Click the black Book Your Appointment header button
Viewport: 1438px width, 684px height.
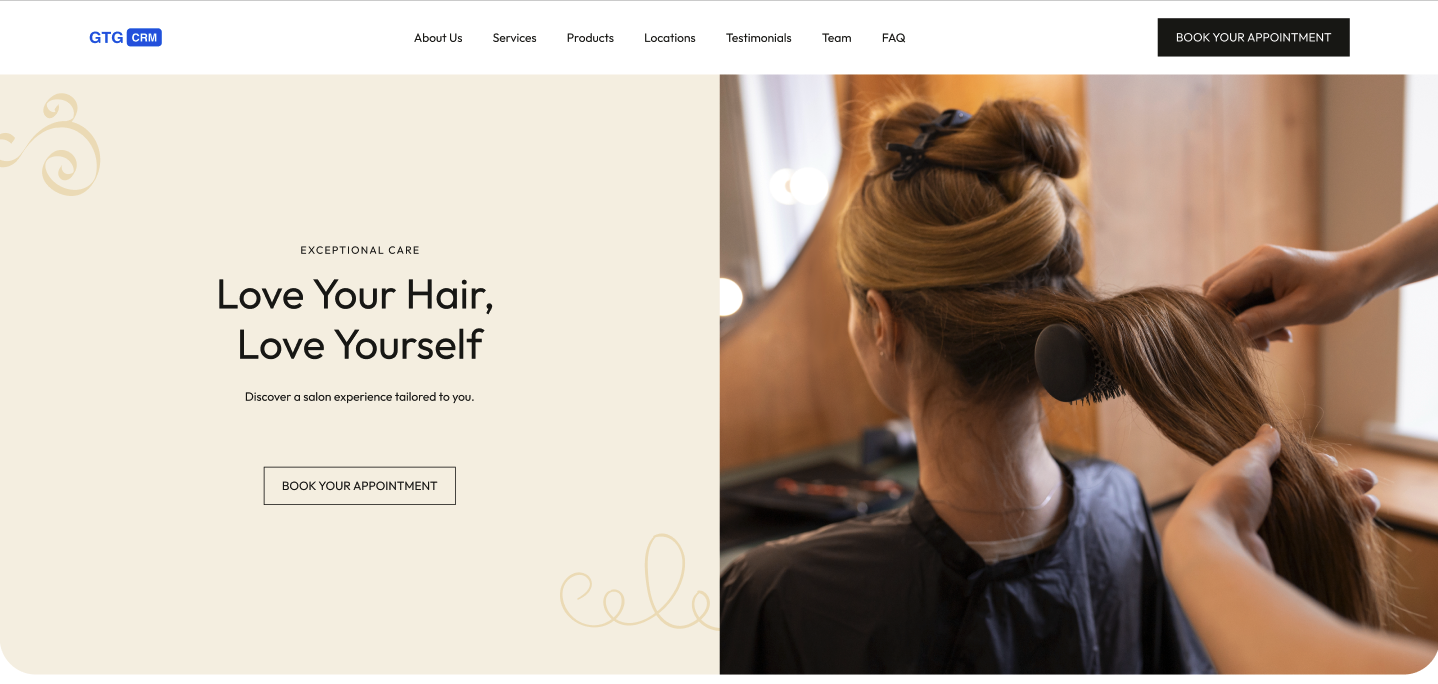click(x=1253, y=37)
